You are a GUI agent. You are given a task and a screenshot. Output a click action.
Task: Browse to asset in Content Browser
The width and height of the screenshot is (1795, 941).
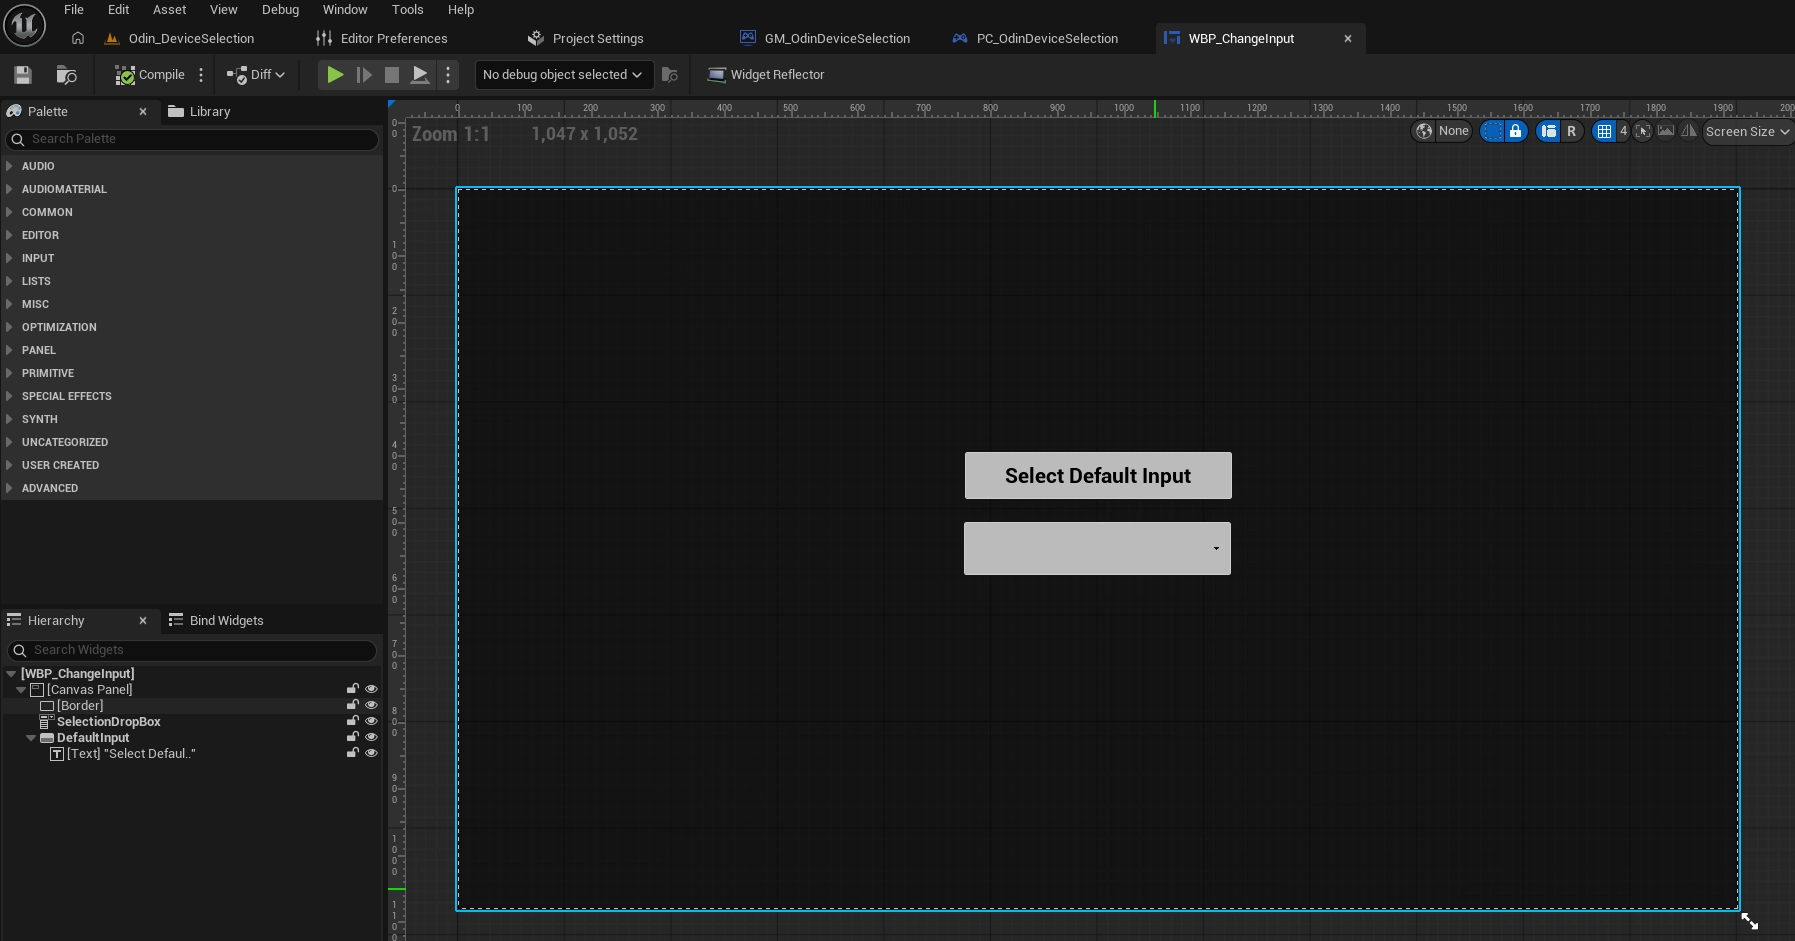coord(66,75)
